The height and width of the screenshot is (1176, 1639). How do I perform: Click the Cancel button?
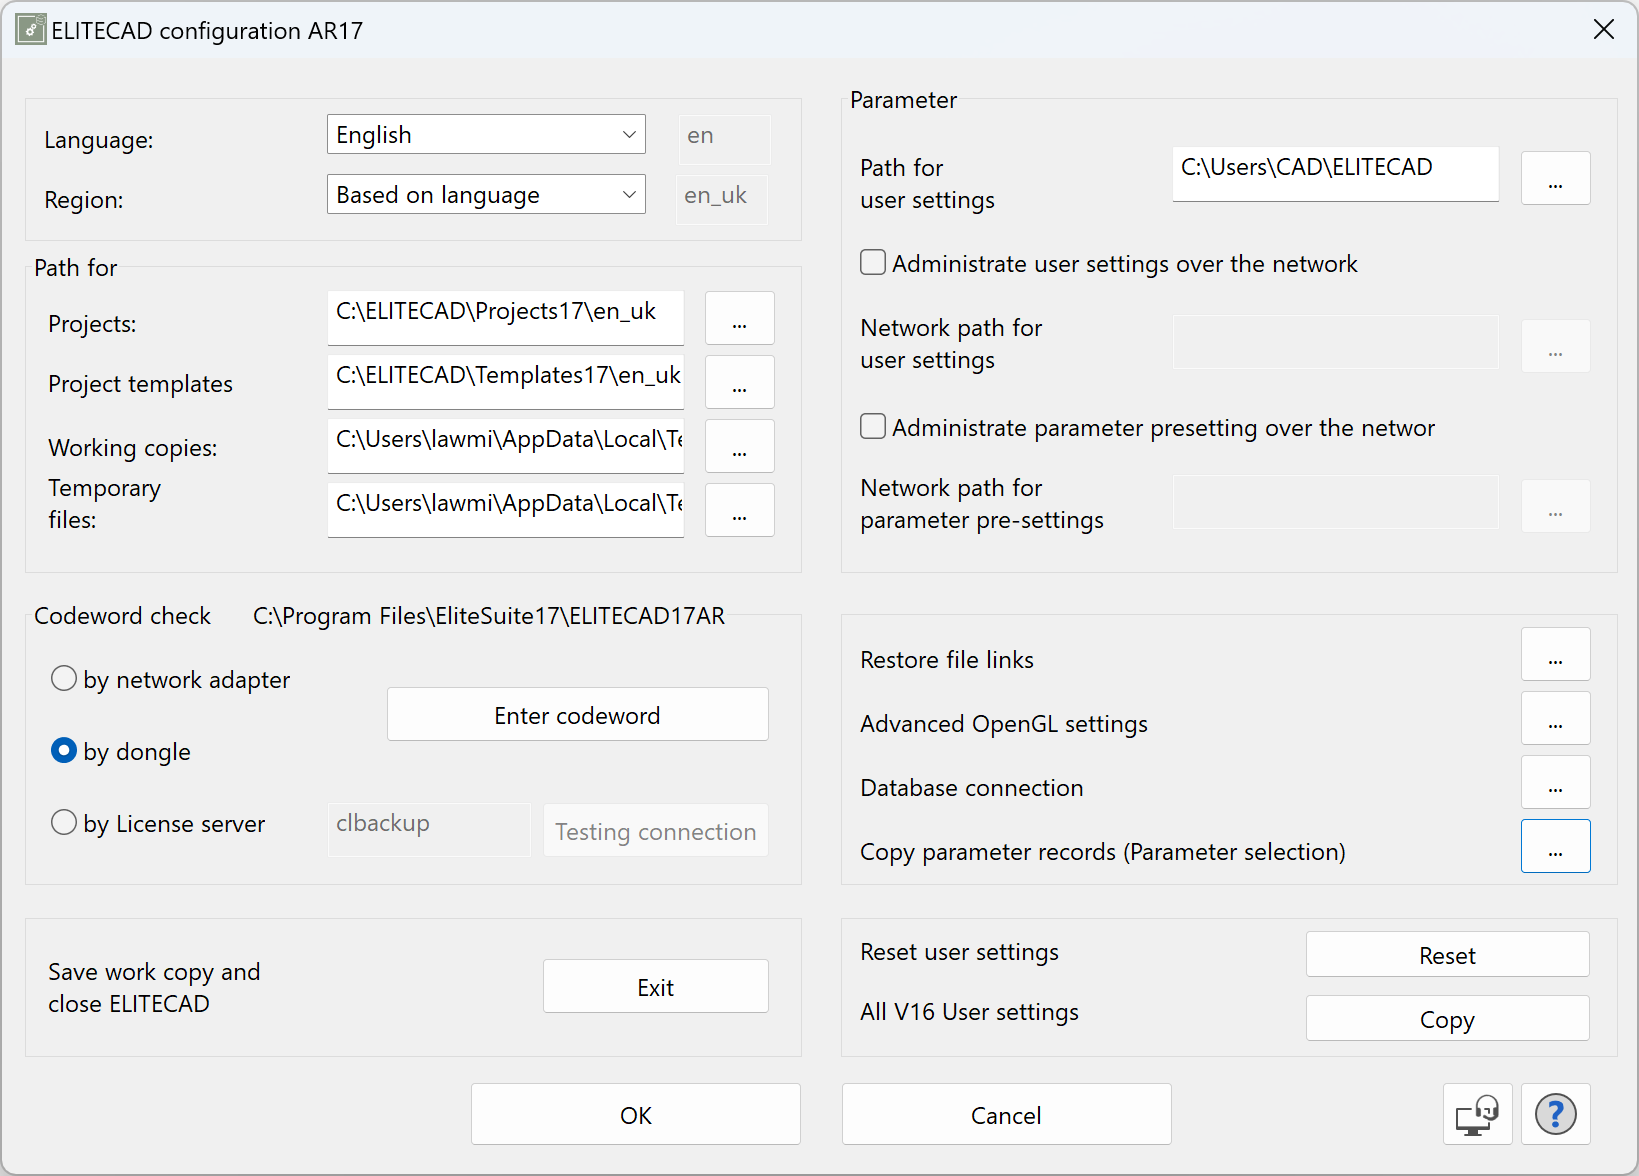1006,1114
